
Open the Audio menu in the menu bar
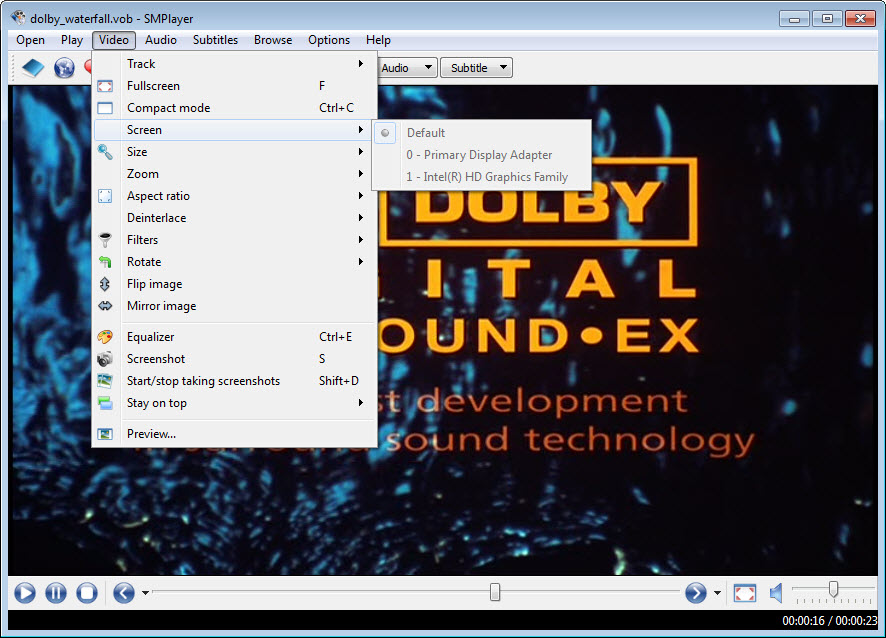pyautogui.click(x=160, y=40)
